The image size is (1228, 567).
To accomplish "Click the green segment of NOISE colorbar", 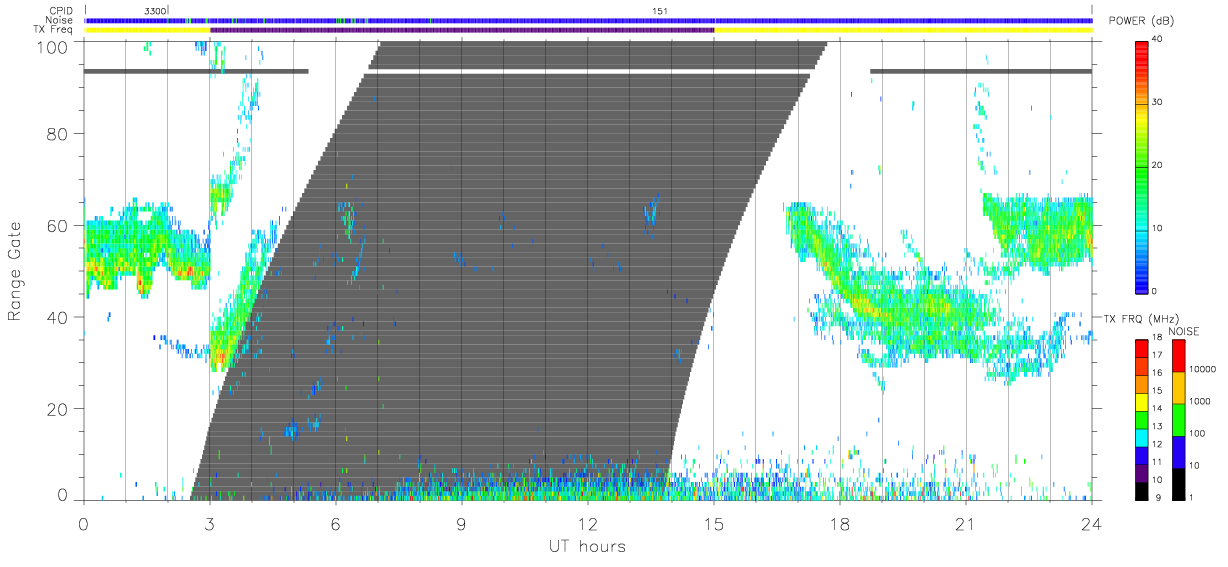I will click(x=1178, y=420).
